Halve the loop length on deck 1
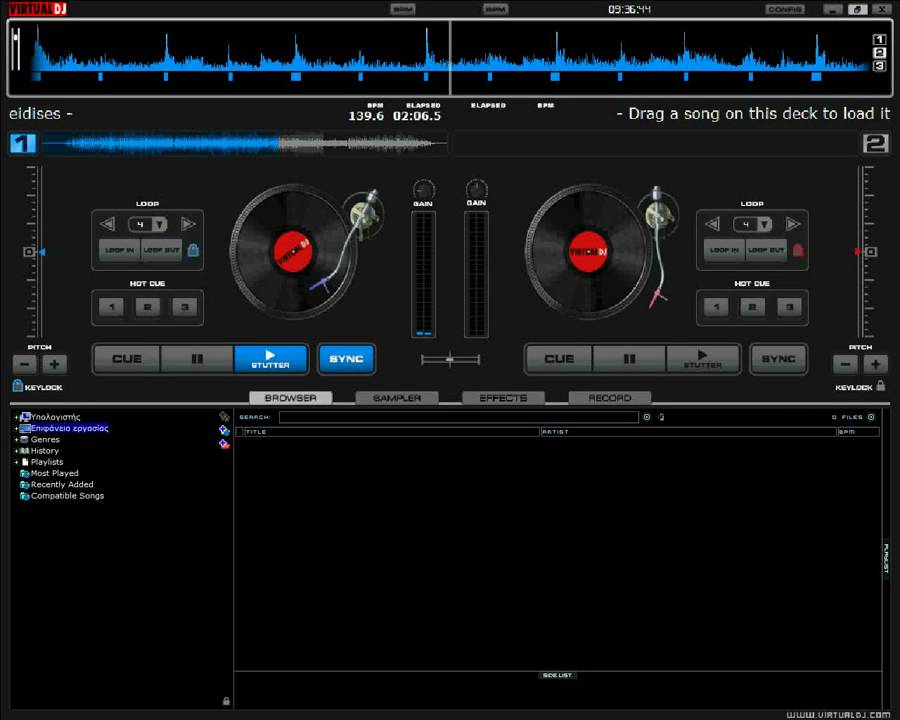Image resolution: width=900 pixels, height=720 pixels. coord(108,224)
